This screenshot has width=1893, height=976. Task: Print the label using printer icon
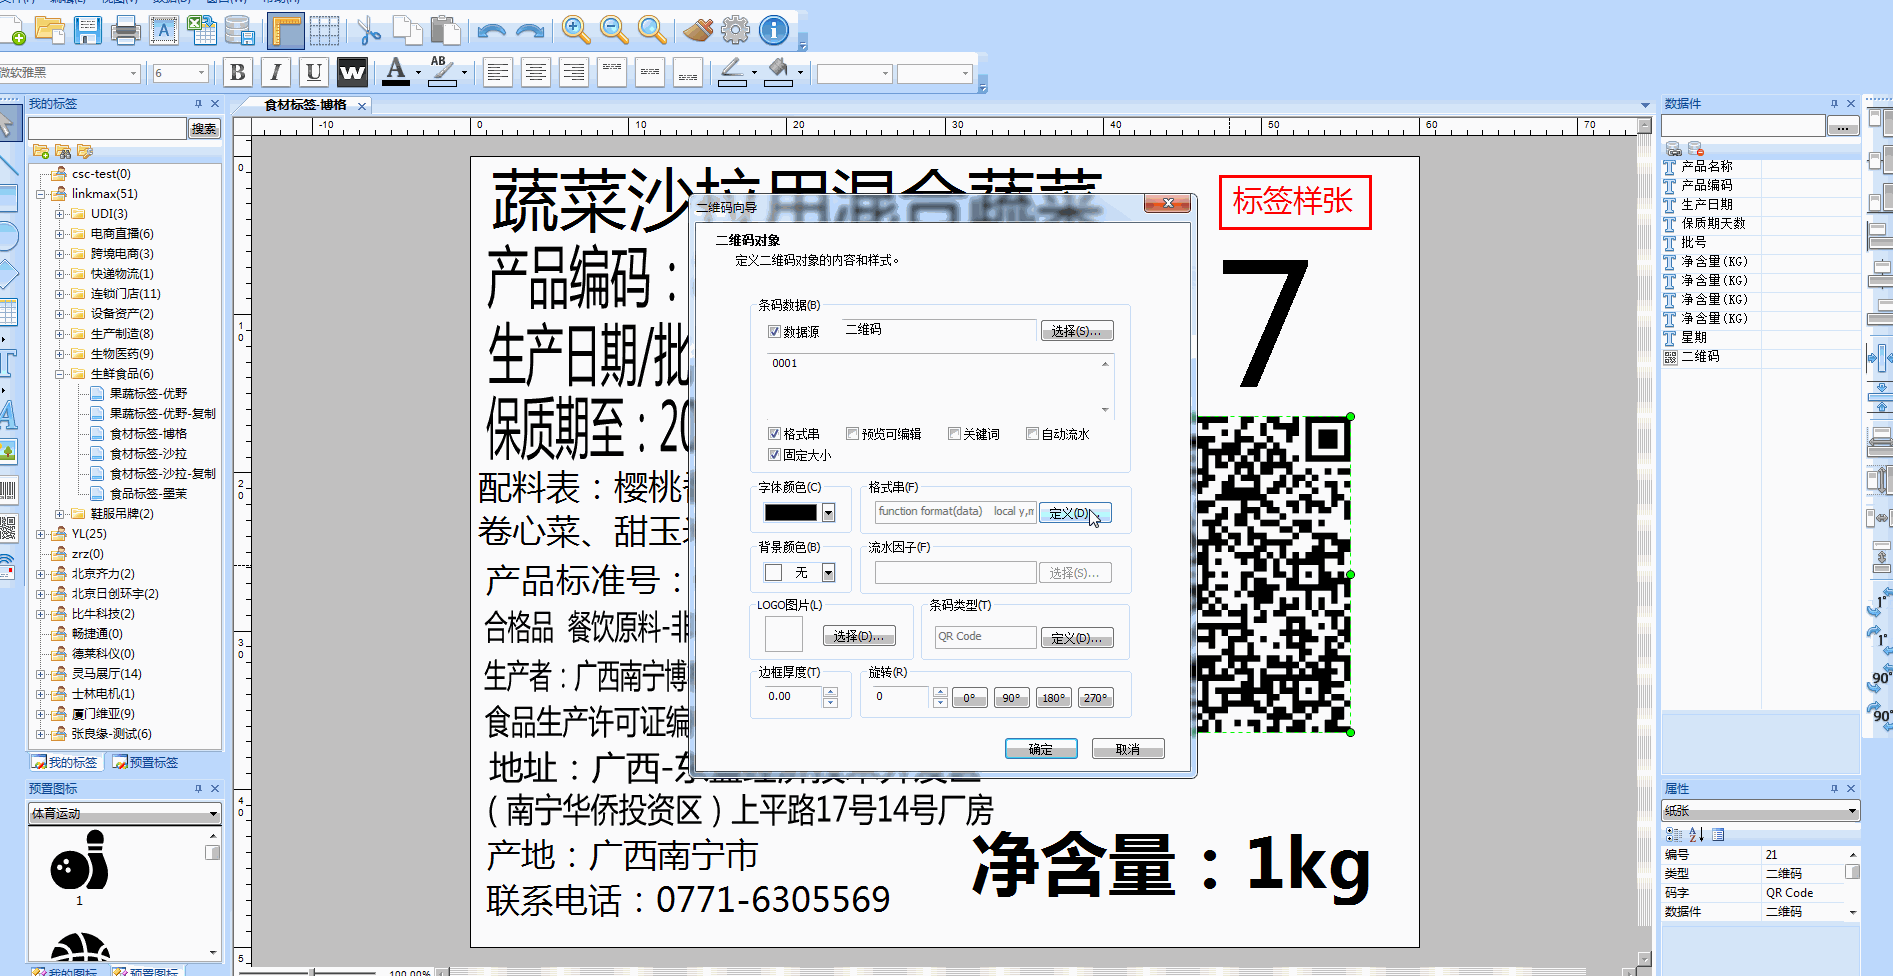click(x=126, y=30)
